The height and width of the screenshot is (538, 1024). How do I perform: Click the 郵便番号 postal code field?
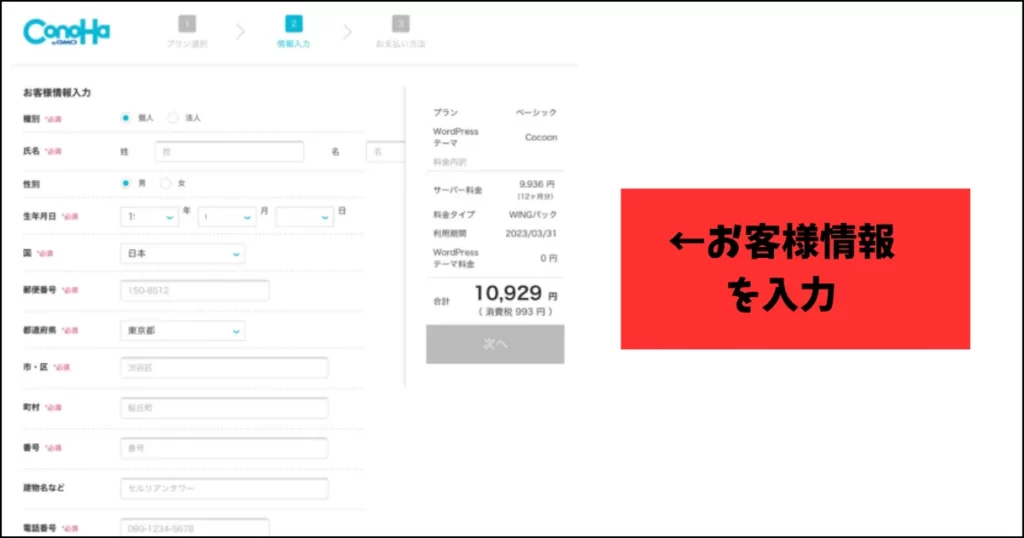195,291
